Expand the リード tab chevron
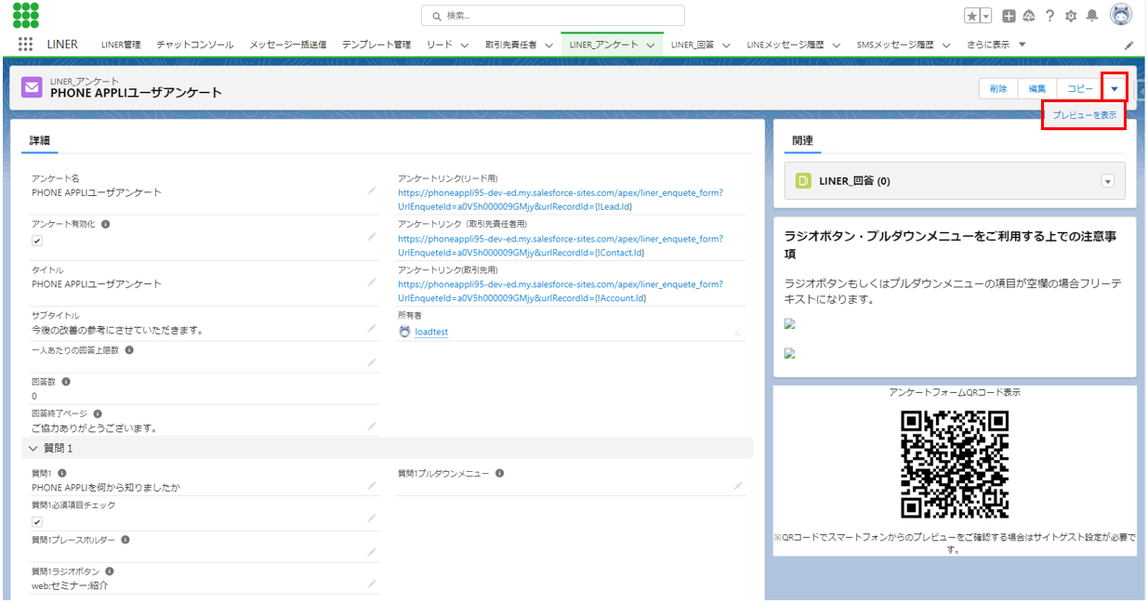 click(x=465, y=45)
